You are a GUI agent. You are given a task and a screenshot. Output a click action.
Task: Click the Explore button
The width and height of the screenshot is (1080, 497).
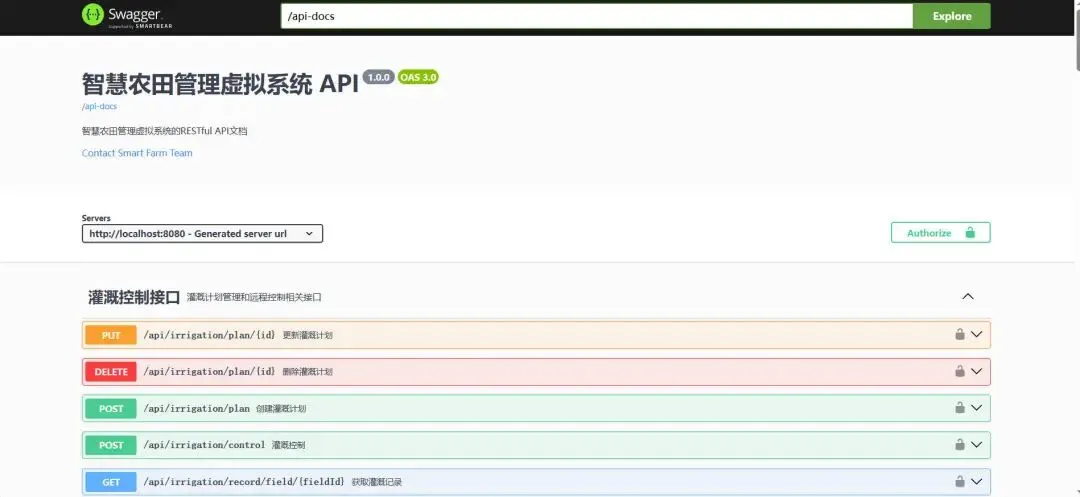(x=952, y=16)
